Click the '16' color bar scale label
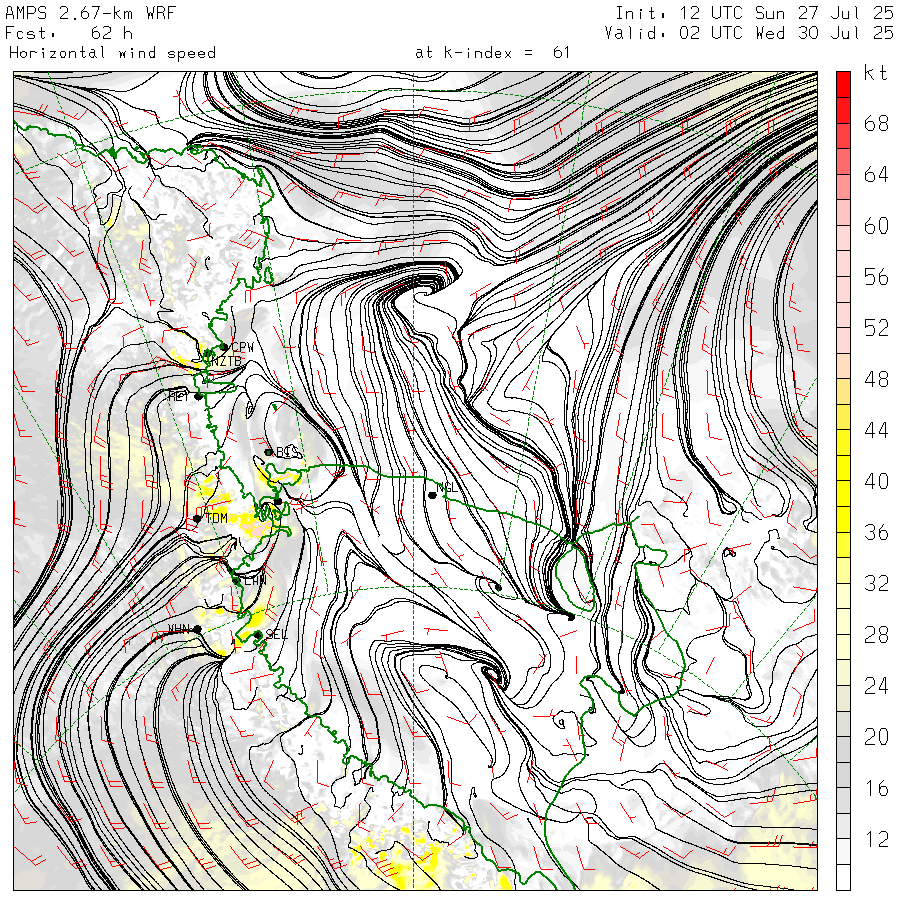Screen dimensions: 900x900 pos(876,788)
